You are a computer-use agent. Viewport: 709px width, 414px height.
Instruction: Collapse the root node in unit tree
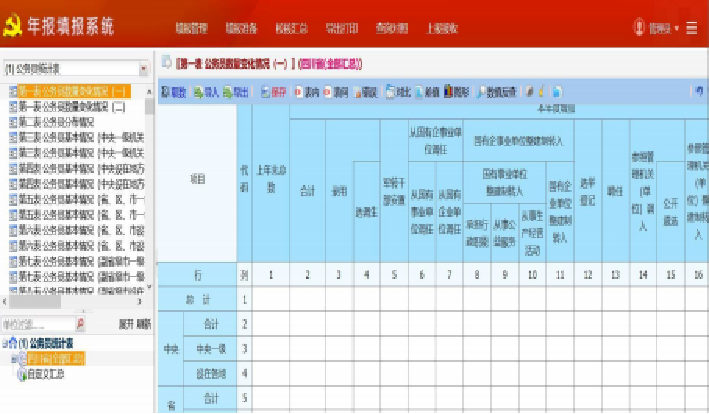tap(5, 343)
